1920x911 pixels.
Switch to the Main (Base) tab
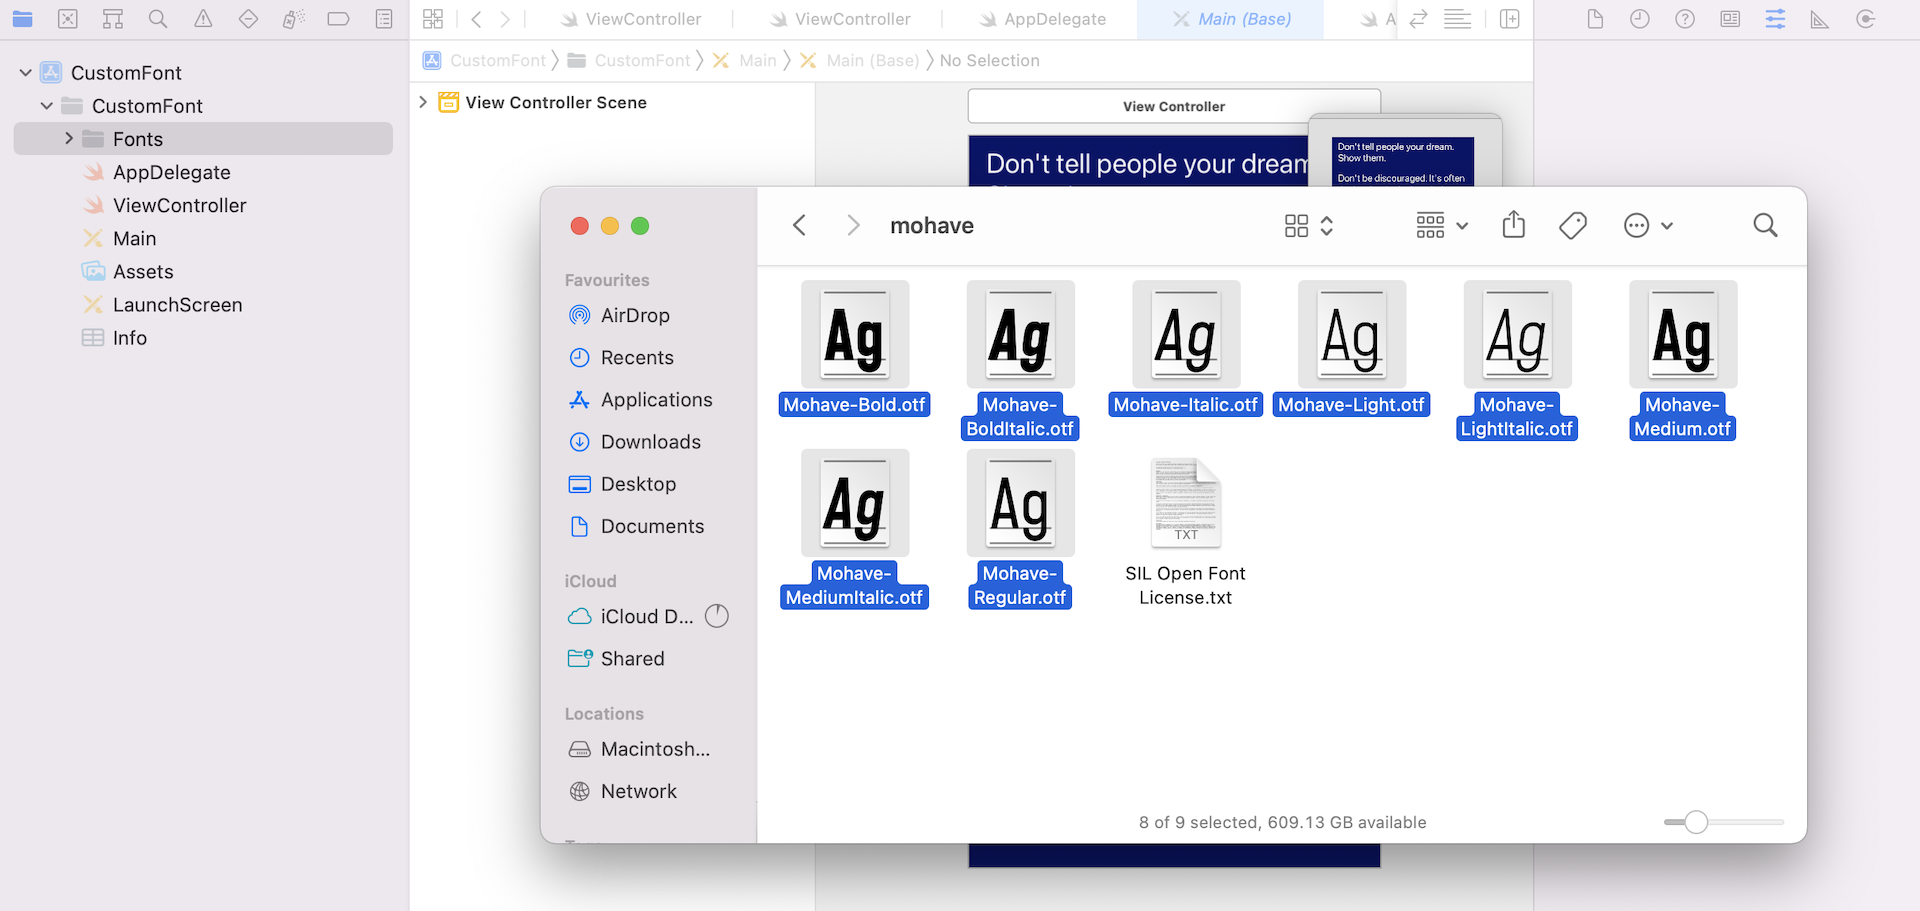tap(1232, 19)
